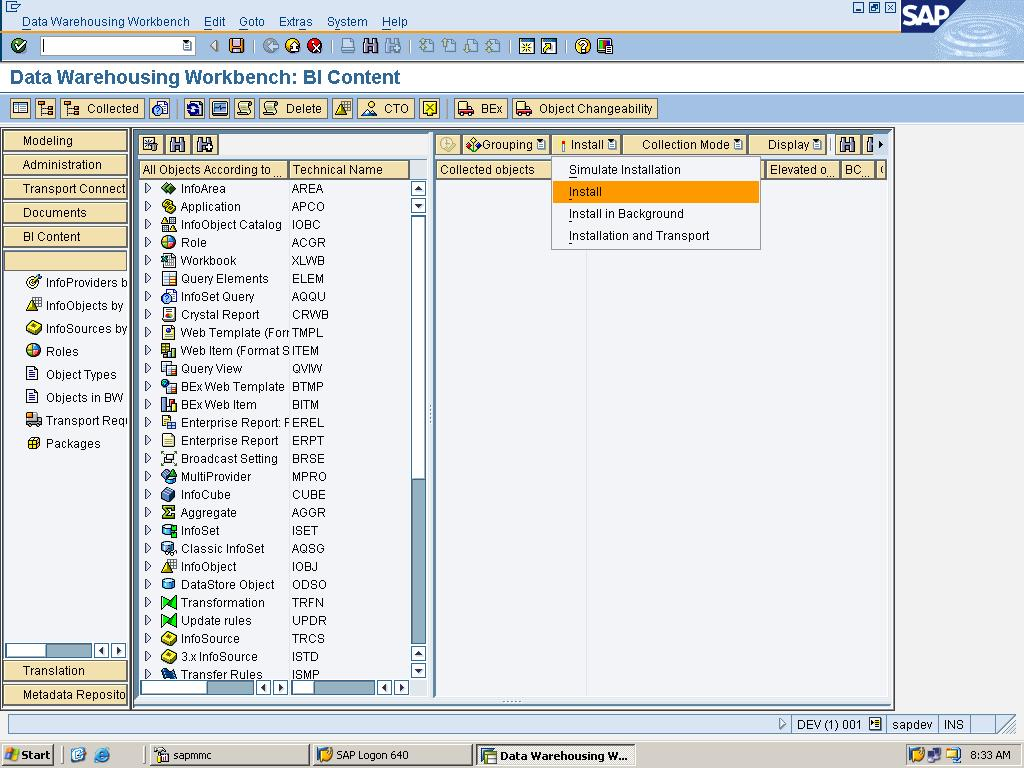Choose Install in Background
The height and width of the screenshot is (768, 1024).
tap(656, 214)
